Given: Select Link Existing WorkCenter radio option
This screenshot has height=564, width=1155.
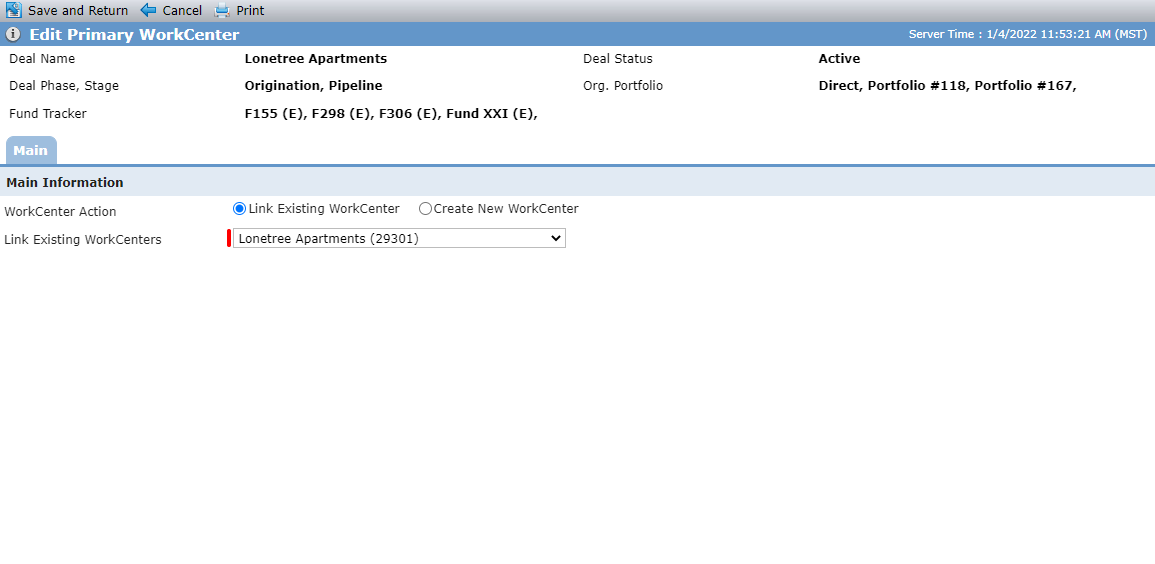Looking at the screenshot, I should 239,209.
